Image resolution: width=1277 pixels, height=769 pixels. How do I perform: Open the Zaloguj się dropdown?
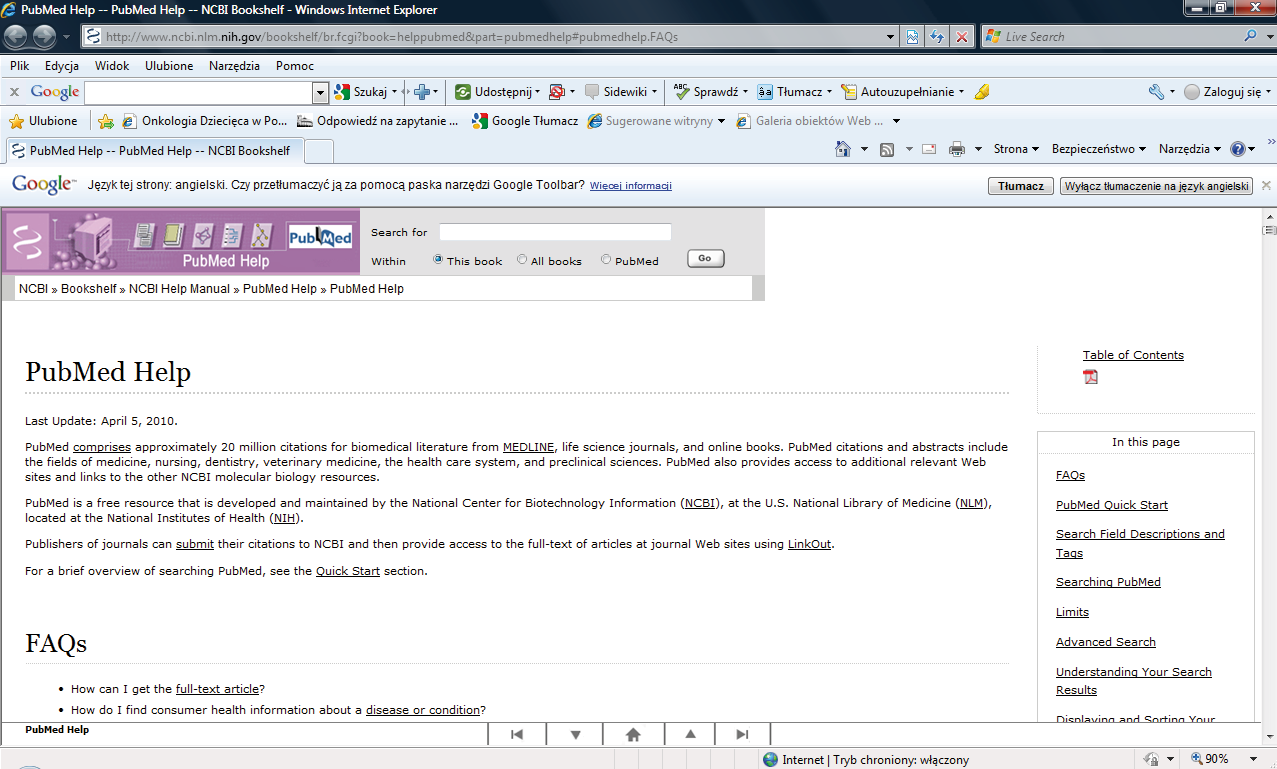pos(1268,92)
